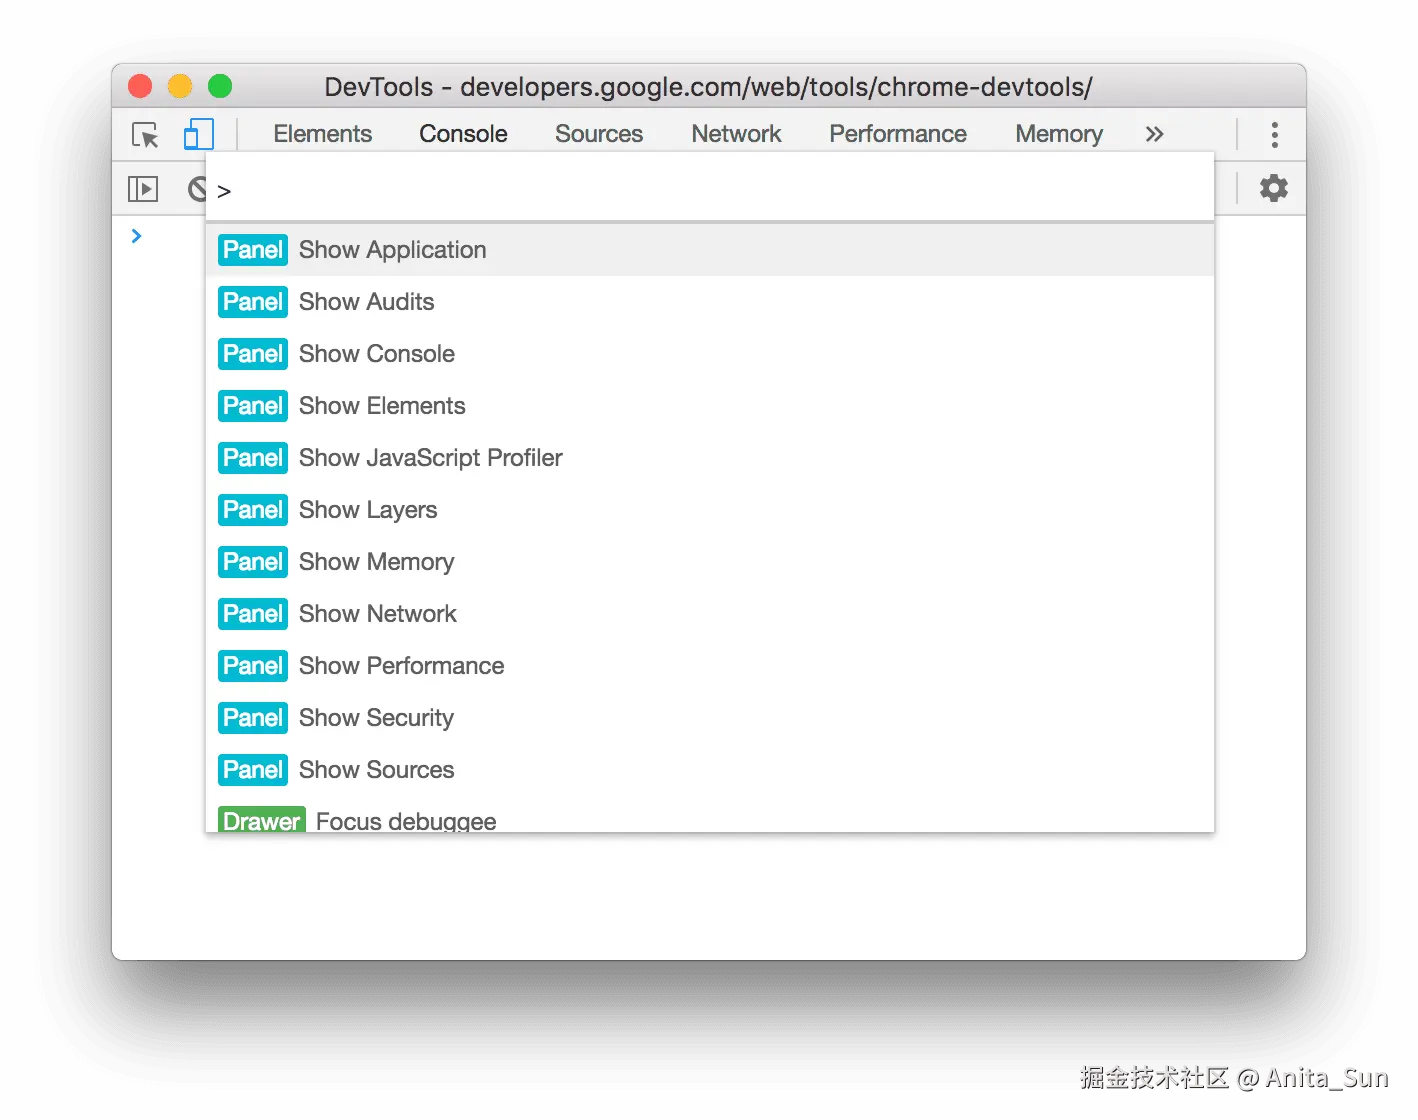Maximize DevTools with the green button
Screen dimensions: 1418x1120
[220, 86]
